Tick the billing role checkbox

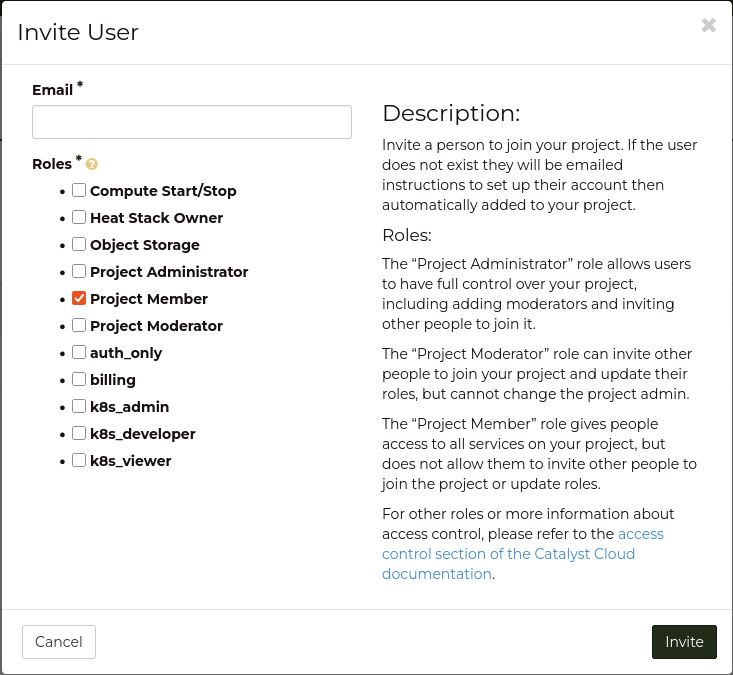click(x=79, y=379)
